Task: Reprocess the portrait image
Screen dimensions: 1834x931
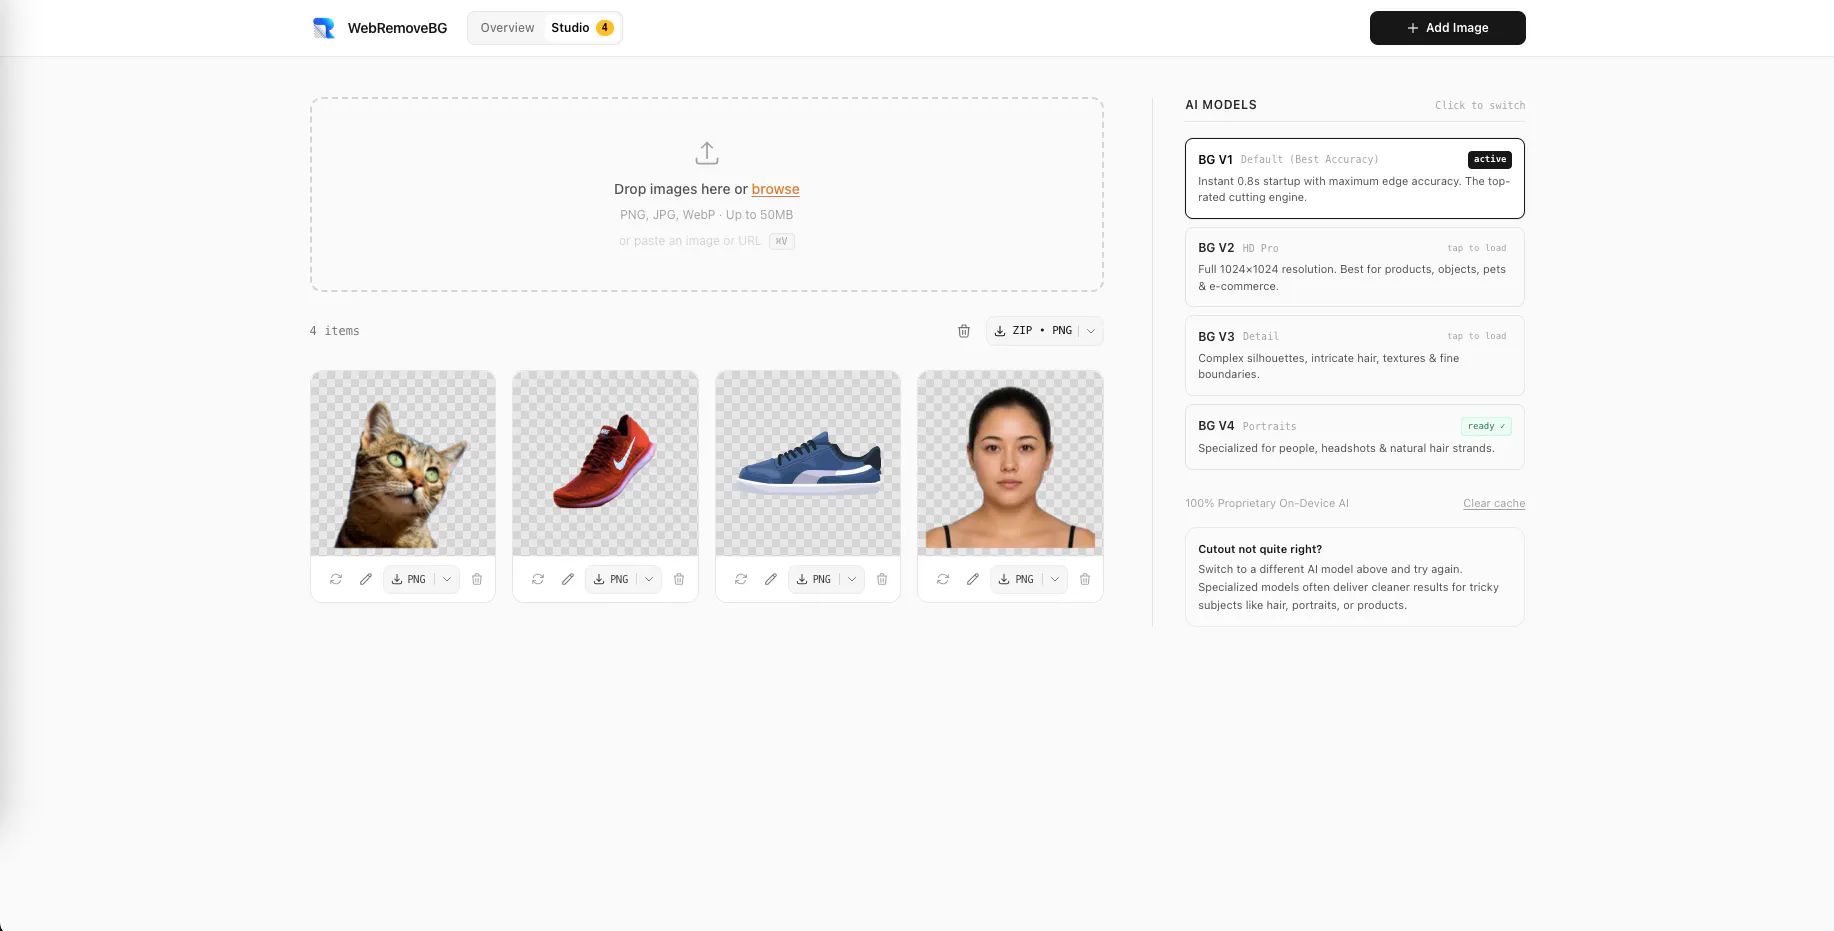Action: tap(943, 579)
